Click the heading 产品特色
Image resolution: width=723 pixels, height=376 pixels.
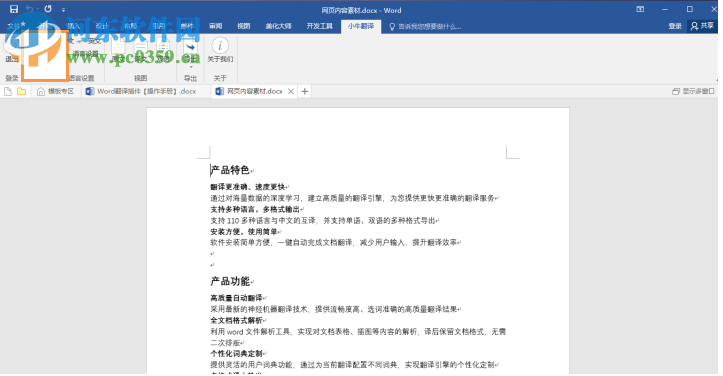[230, 170]
